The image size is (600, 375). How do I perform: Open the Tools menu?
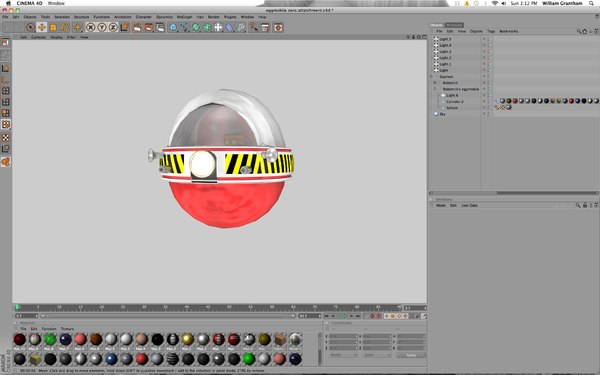point(46,17)
